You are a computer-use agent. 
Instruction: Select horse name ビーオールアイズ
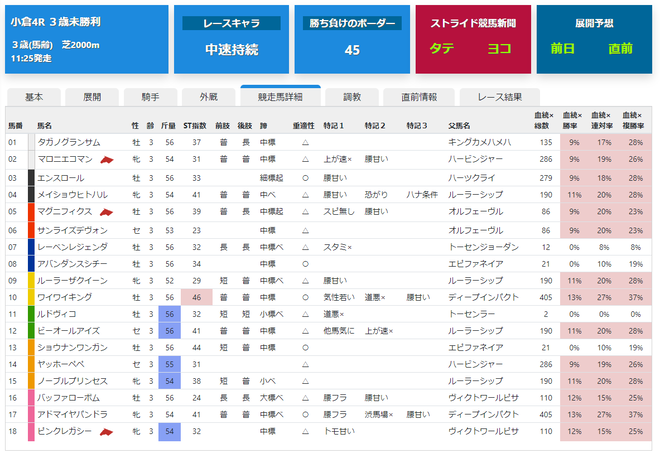69,331
